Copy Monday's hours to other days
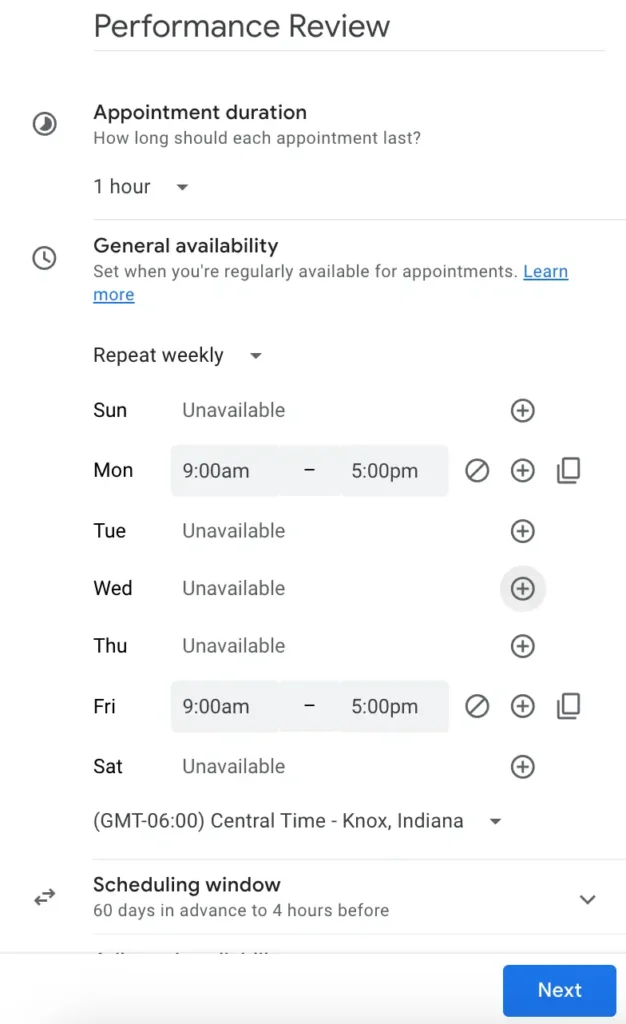 pyautogui.click(x=569, y=470)
